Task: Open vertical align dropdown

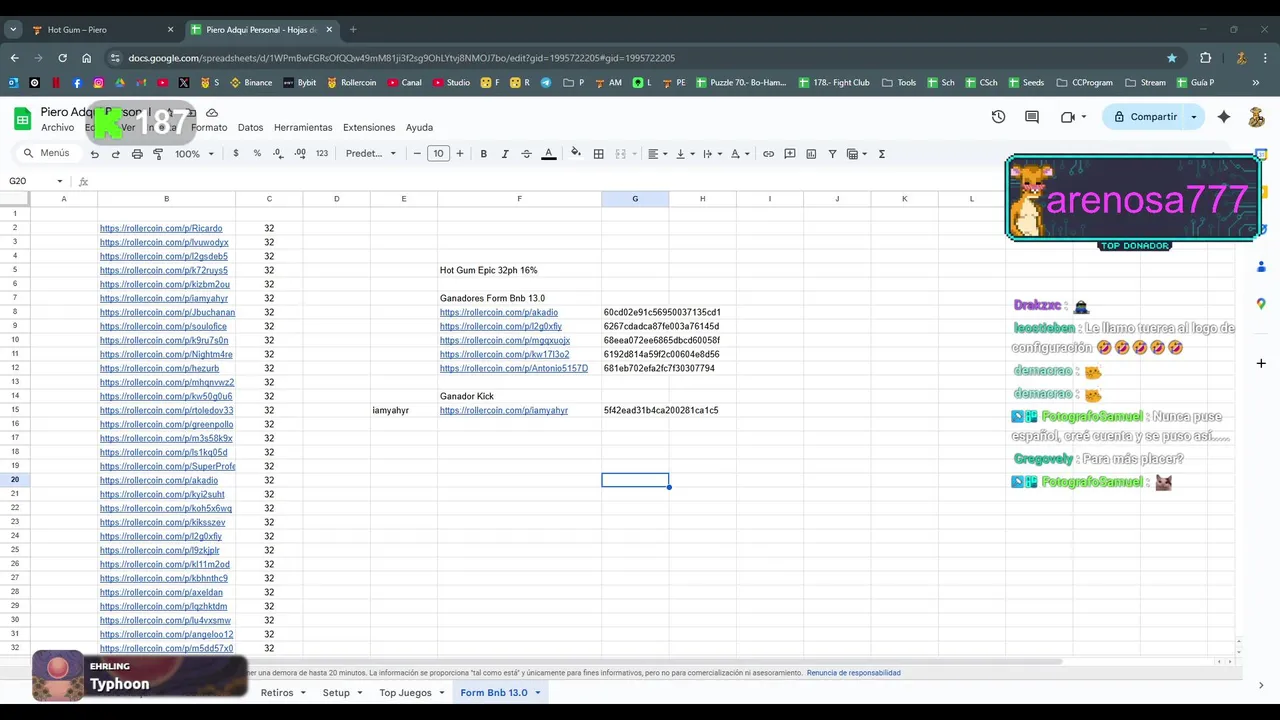Action: 683,154
